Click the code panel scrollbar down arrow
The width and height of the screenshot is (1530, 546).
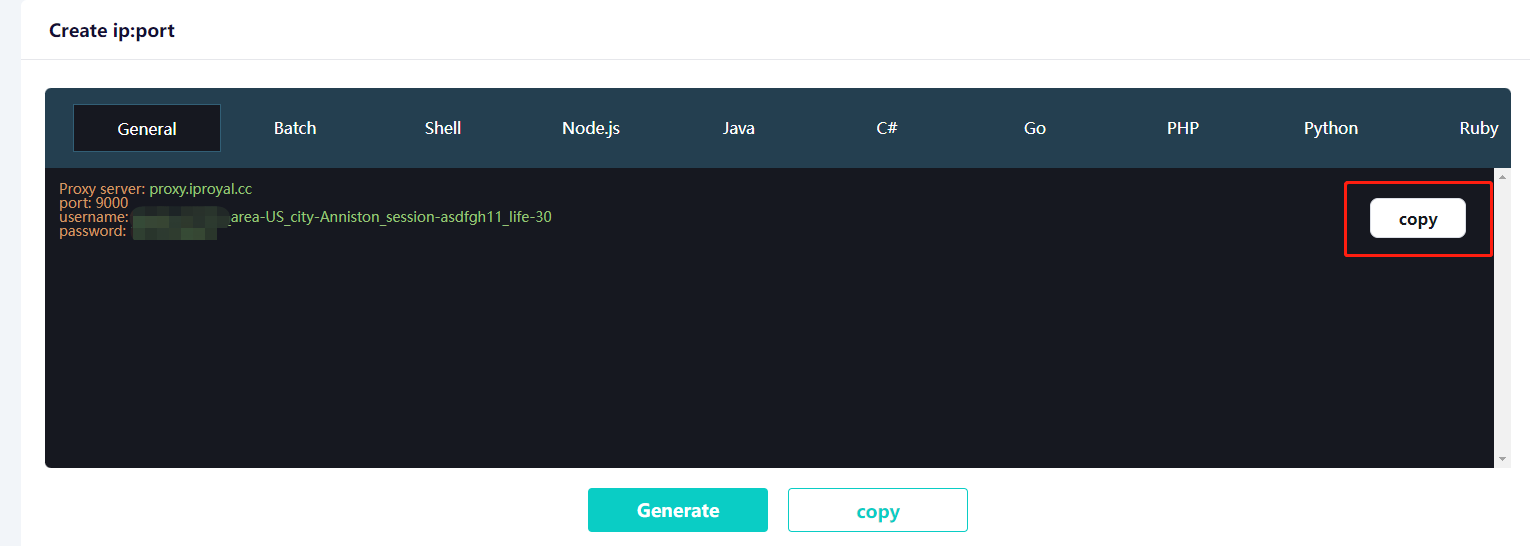coord(1502,459)
